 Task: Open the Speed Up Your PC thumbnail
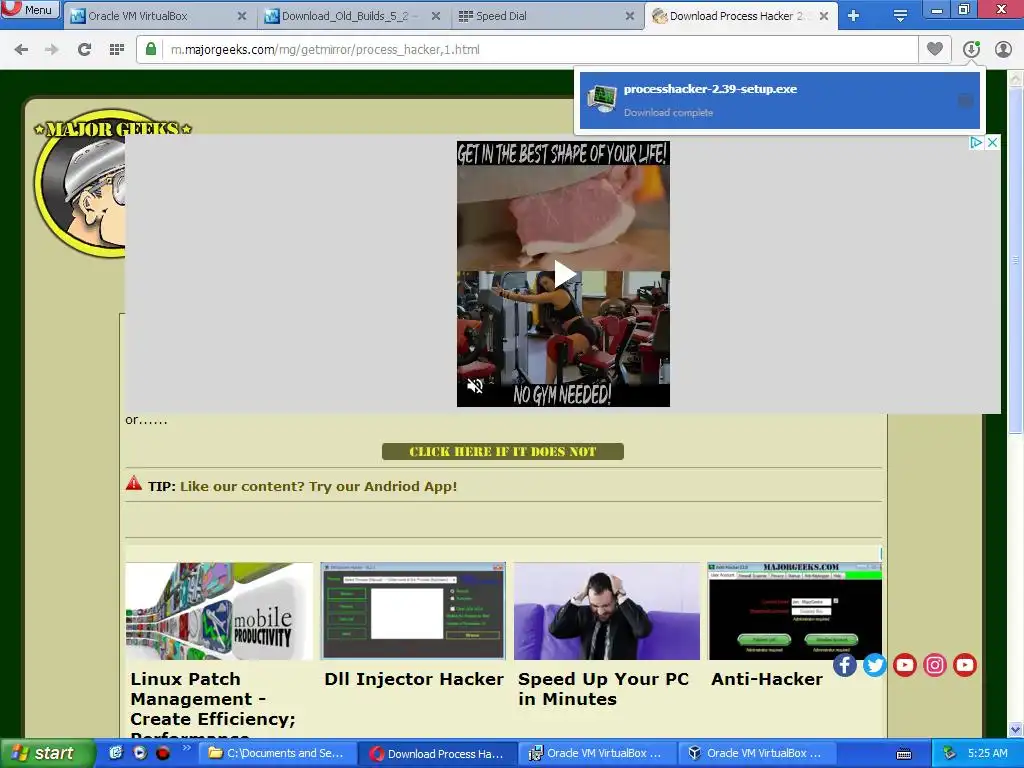pos(607,611)
